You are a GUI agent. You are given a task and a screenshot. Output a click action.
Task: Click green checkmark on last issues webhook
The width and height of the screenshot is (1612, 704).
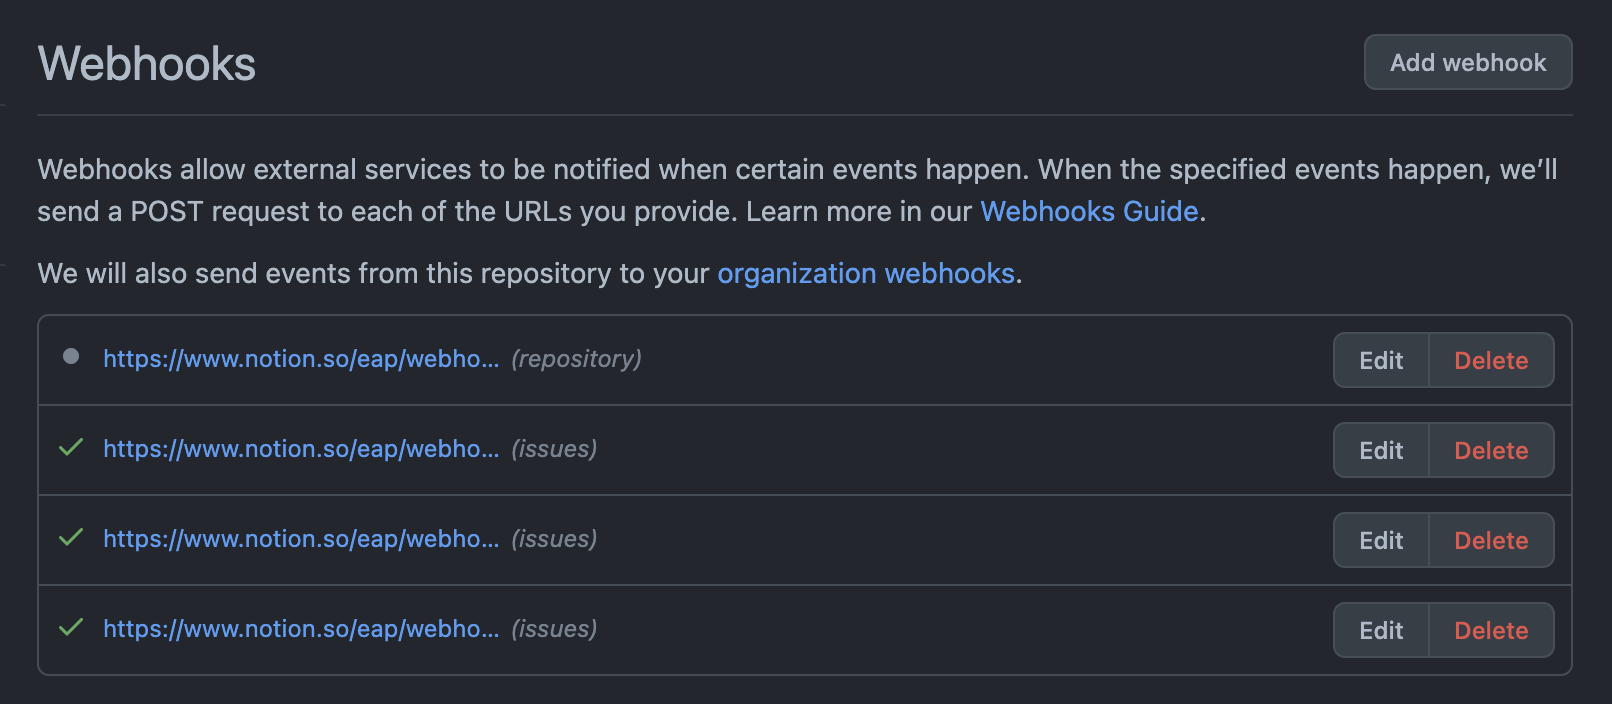[71, 627]
